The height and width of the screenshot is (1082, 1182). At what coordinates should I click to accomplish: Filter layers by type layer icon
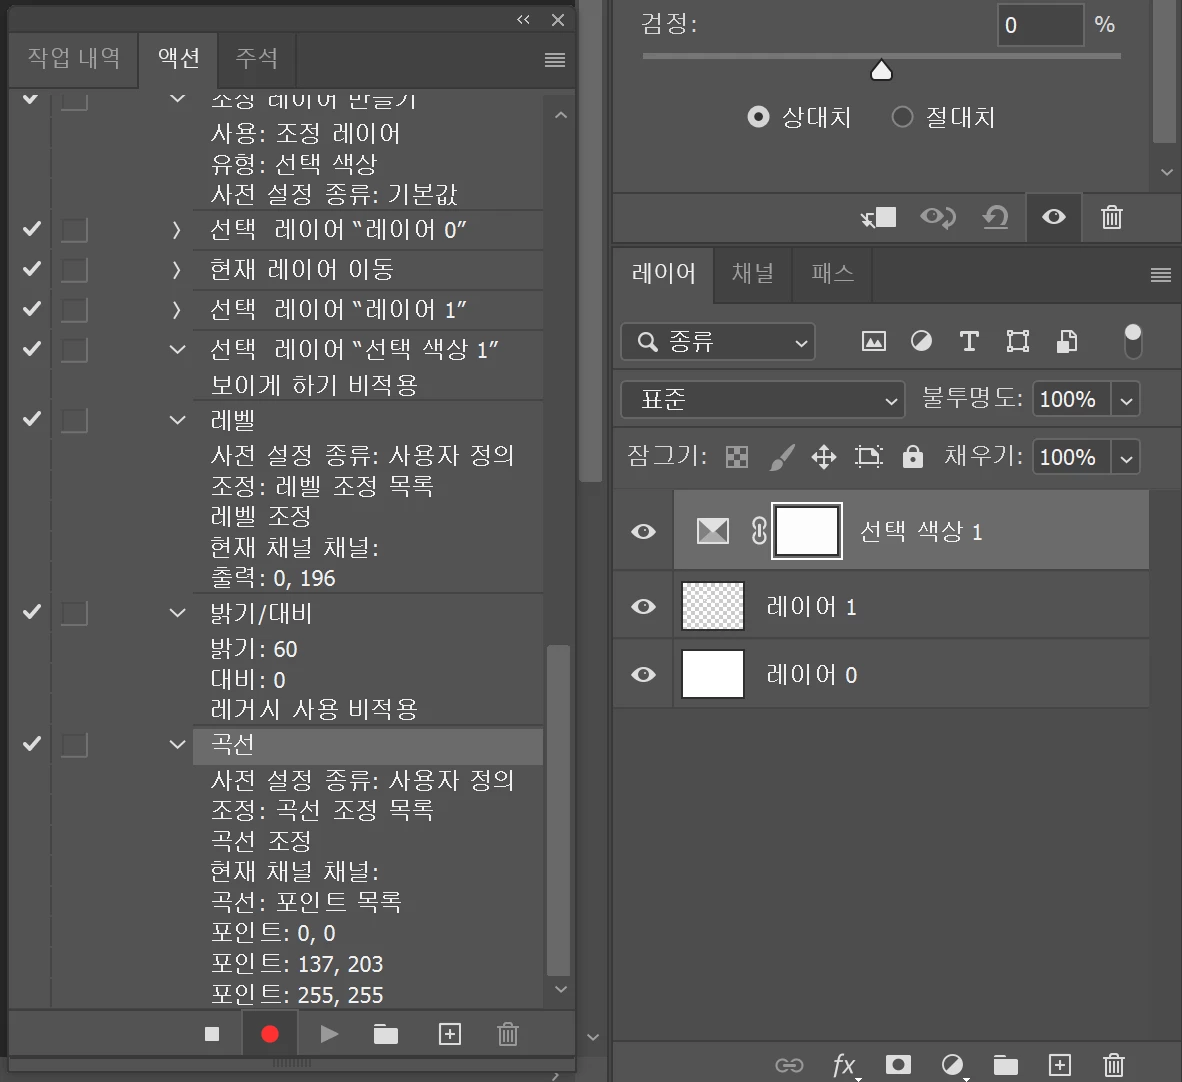point(969,342)
